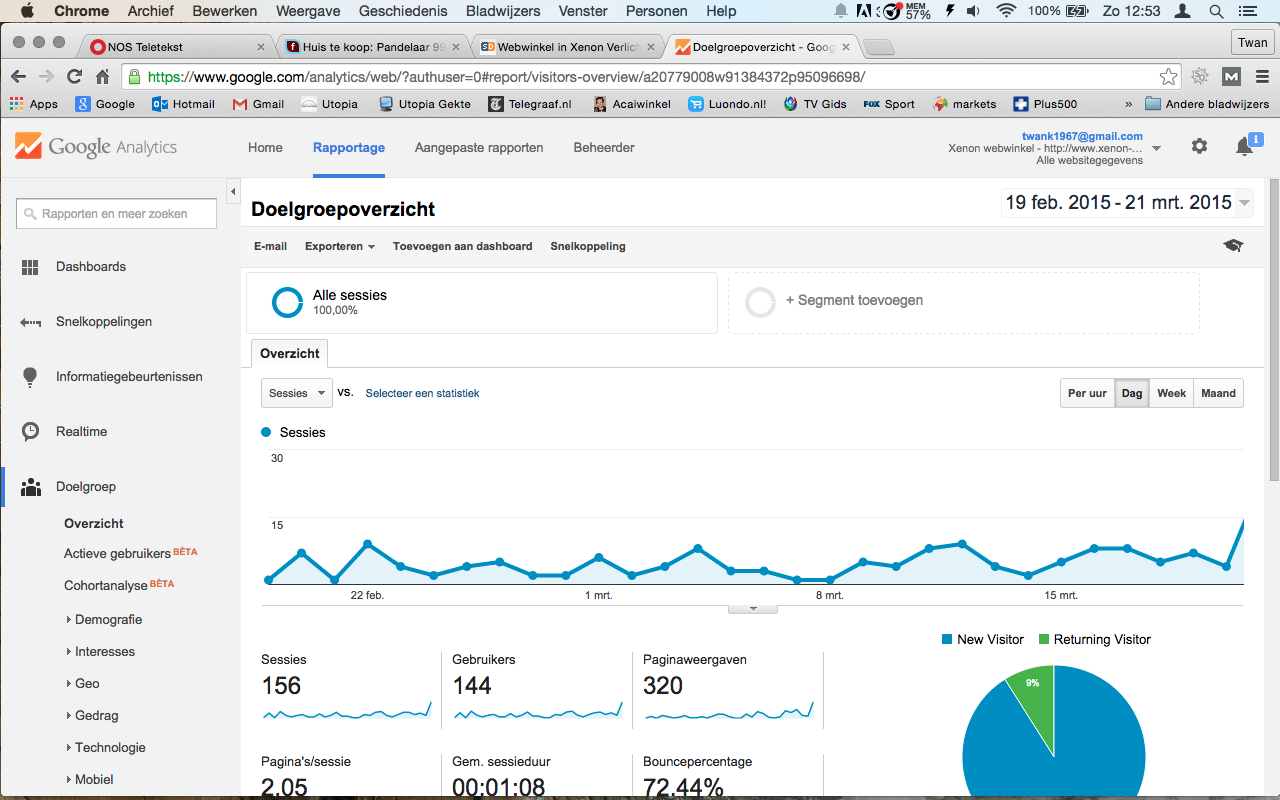Click the Rapporten en meer zoeken field
Image resolution: width=1280 pixels, height=800 pixels.
(x=116, y=214)
